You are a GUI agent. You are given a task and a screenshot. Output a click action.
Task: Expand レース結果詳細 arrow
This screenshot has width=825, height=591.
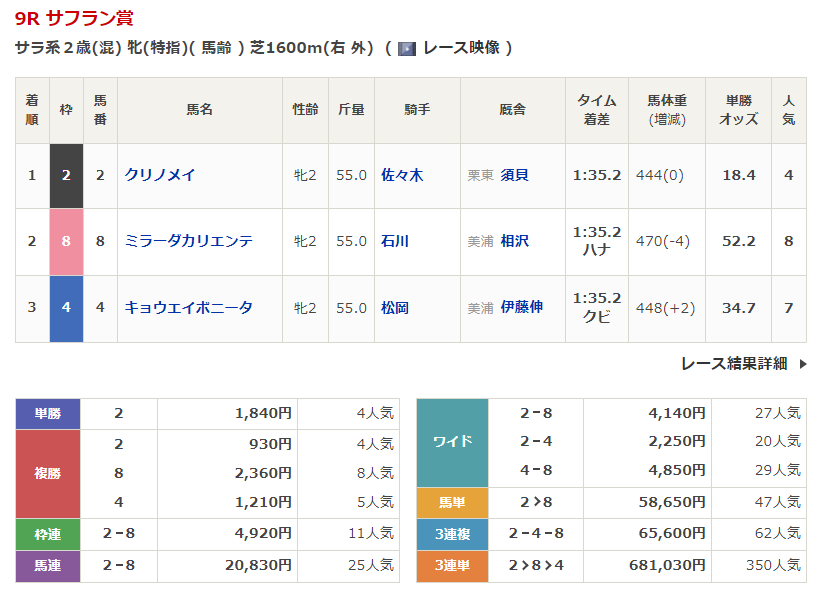[x=802, y=364]
